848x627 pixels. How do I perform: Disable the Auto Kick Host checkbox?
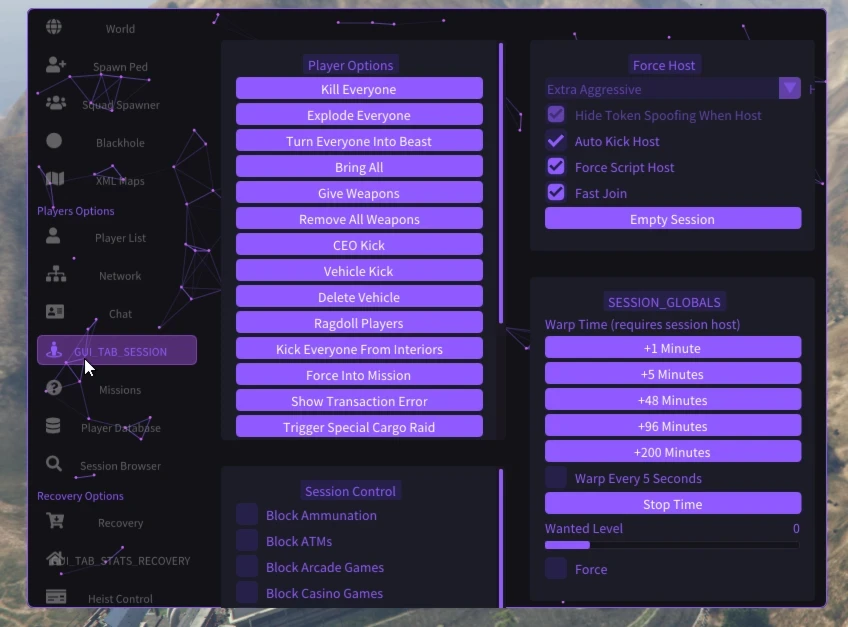click(x=556, y=141)
